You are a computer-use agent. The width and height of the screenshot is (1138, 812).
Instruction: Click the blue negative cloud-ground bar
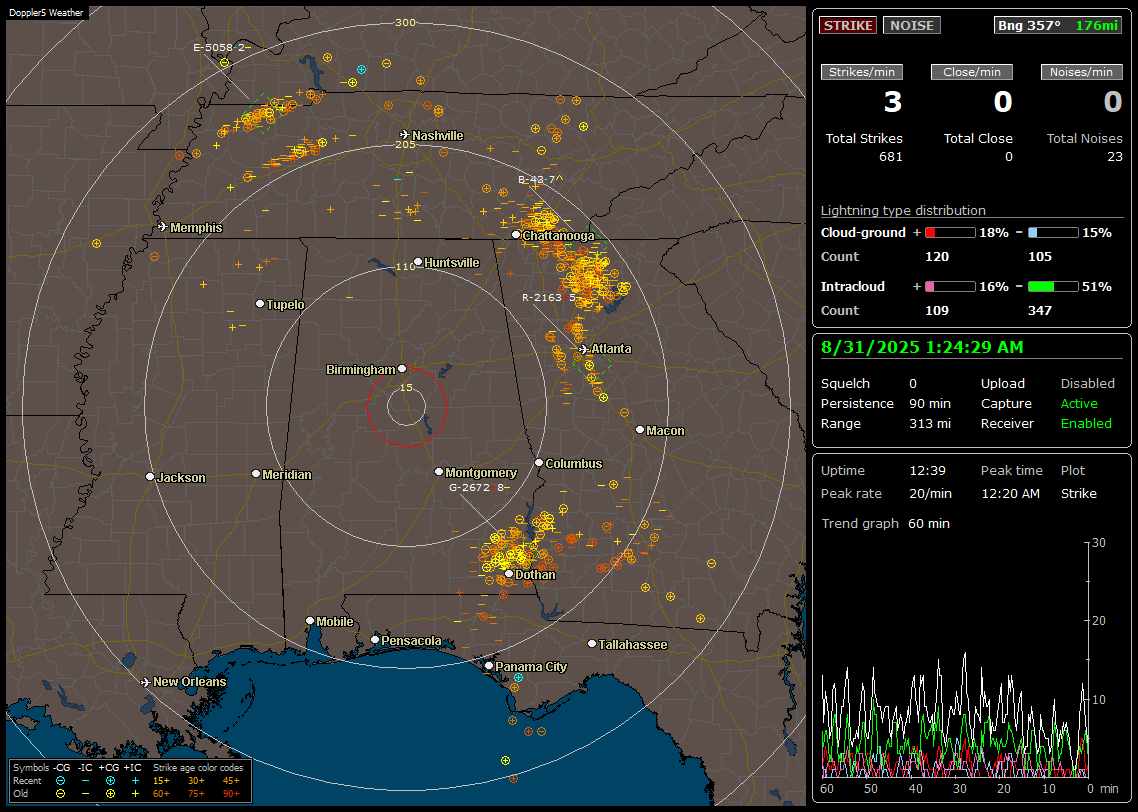pos(1053,233)
